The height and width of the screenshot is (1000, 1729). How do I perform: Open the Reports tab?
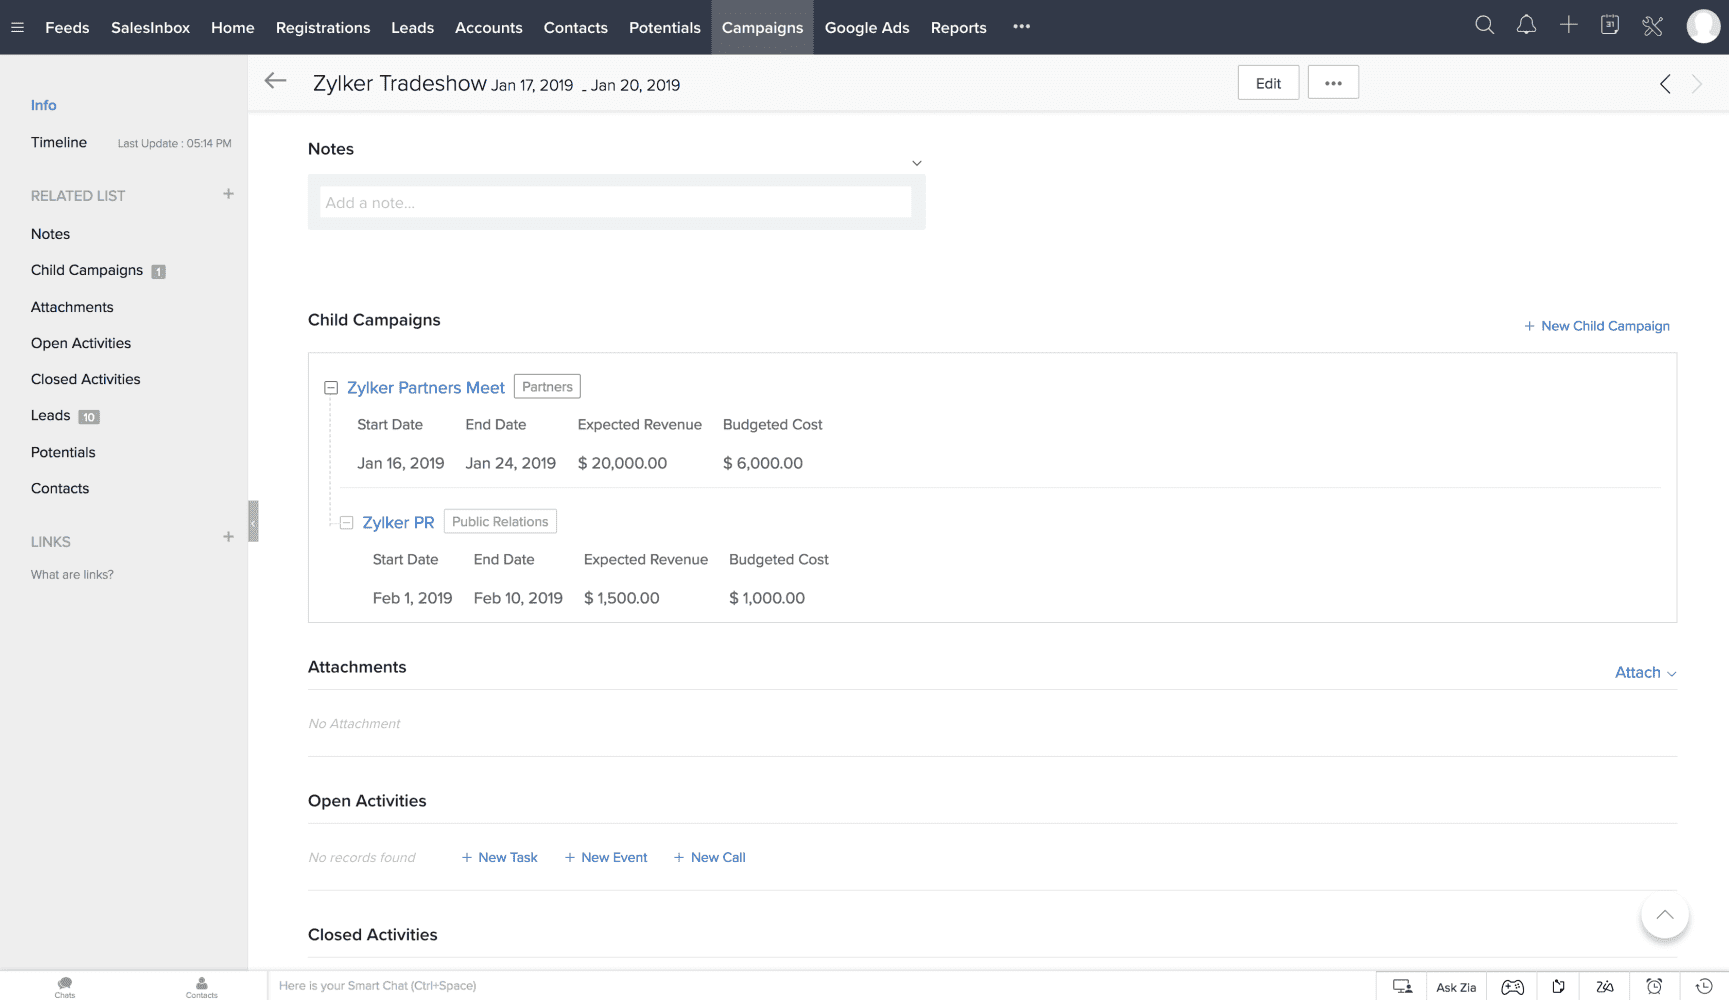click(x=958, y=27)
